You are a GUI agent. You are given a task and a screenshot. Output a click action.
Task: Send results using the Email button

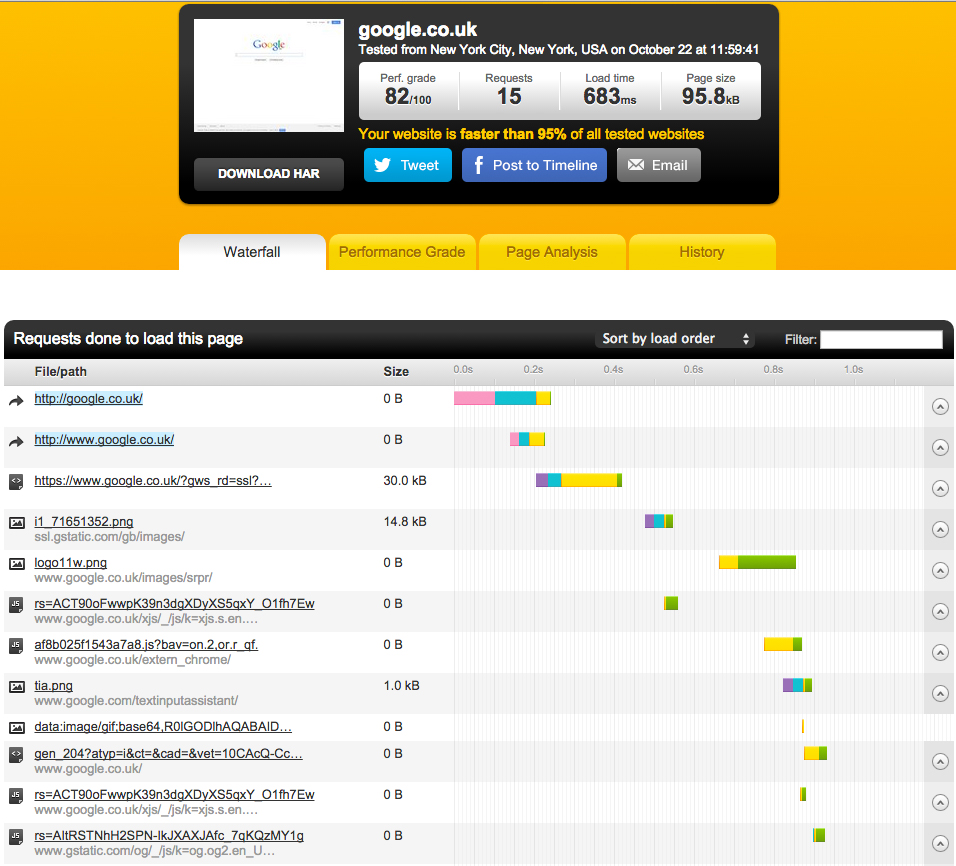tap(658, 165)
